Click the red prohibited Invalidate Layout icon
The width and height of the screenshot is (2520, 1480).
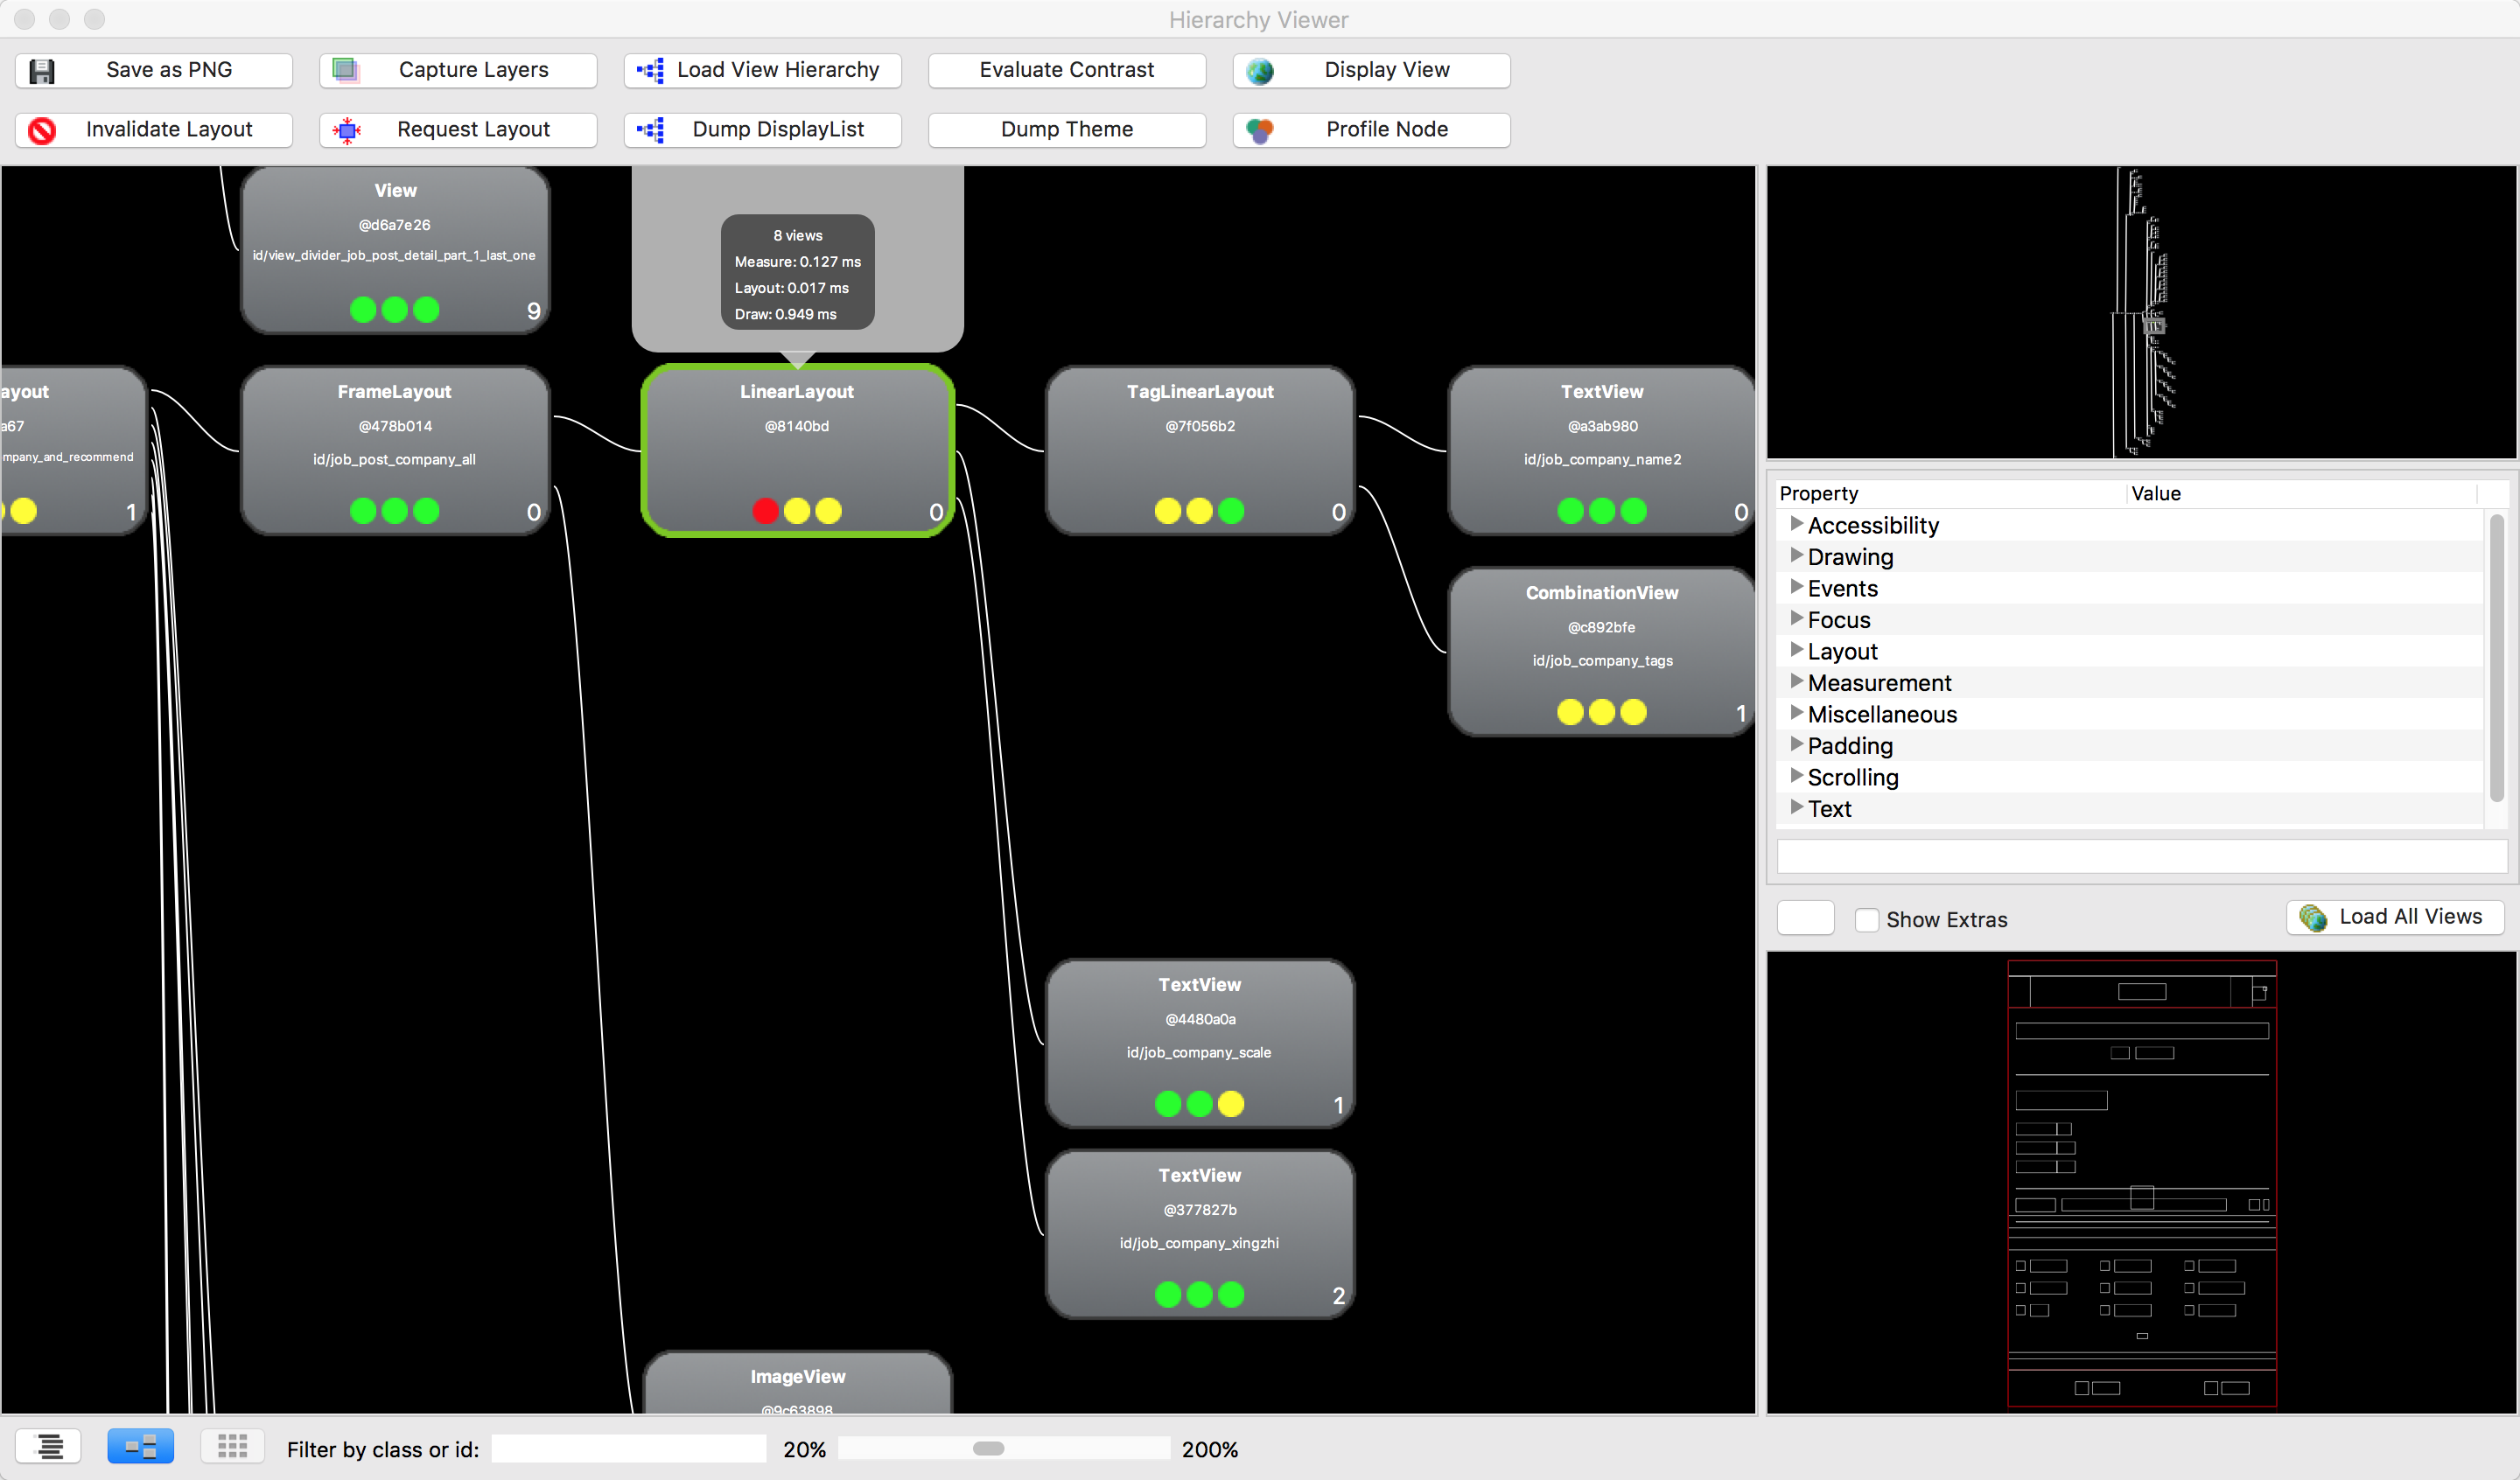(x=42, y=130)
